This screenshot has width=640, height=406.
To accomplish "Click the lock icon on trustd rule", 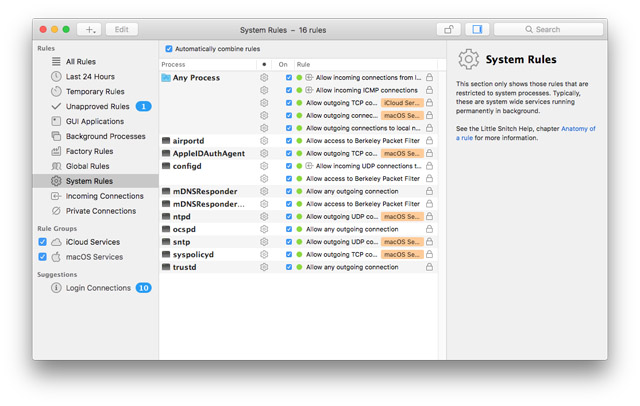I will pos(429,267).
